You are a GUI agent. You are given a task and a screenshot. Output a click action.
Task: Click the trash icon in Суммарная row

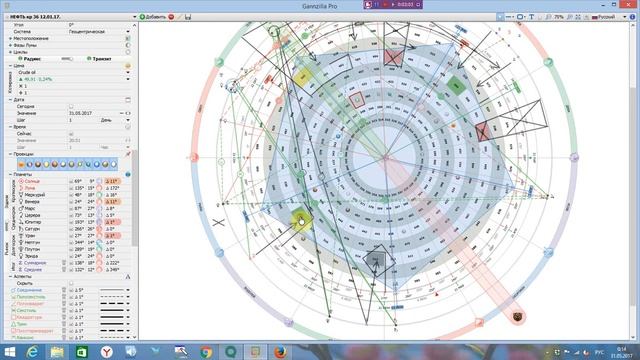pyautogui.click(x=64, y=263)
